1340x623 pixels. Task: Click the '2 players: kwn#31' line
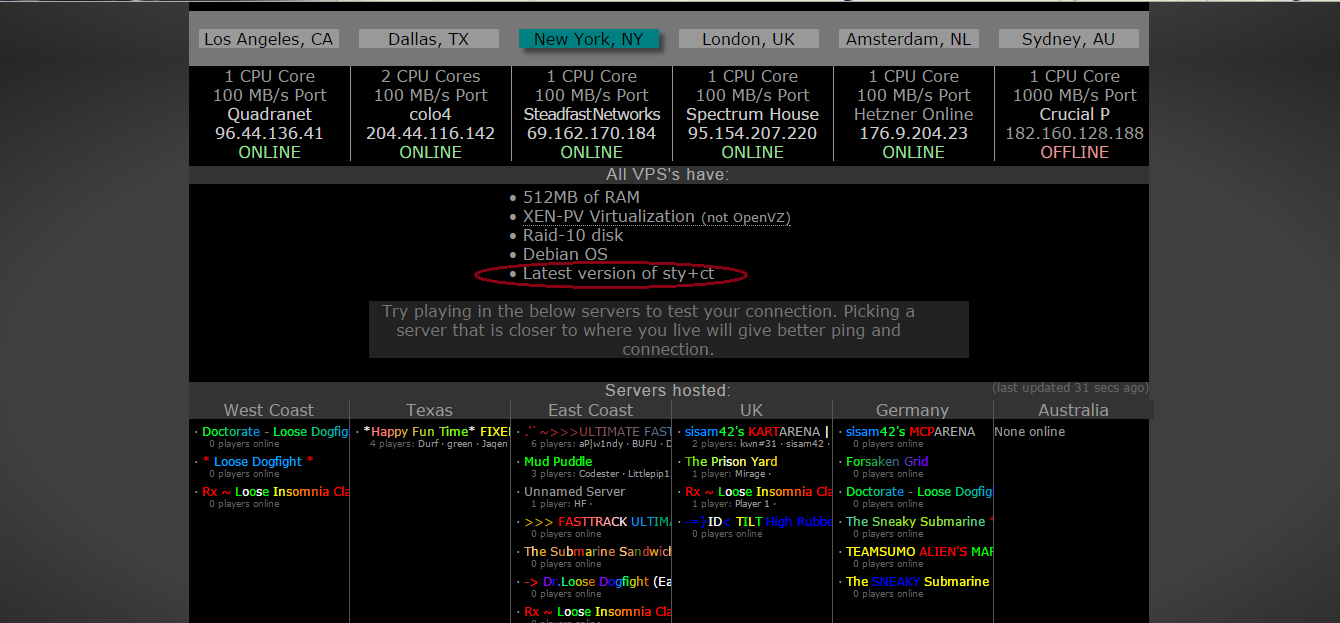(x=758, y=444)
